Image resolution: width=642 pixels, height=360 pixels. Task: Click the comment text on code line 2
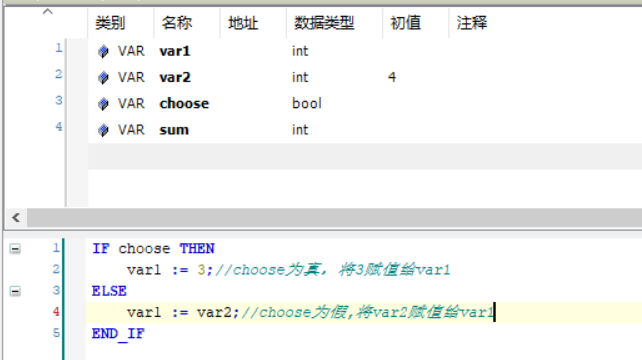pos(332,270)
